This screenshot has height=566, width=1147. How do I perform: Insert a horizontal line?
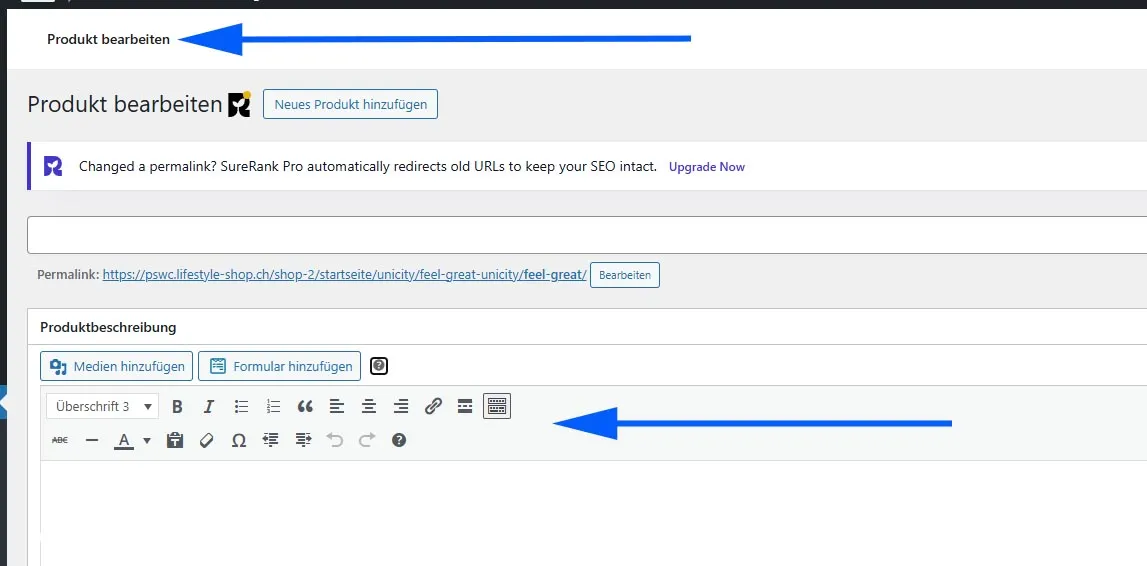pos(91,440)
